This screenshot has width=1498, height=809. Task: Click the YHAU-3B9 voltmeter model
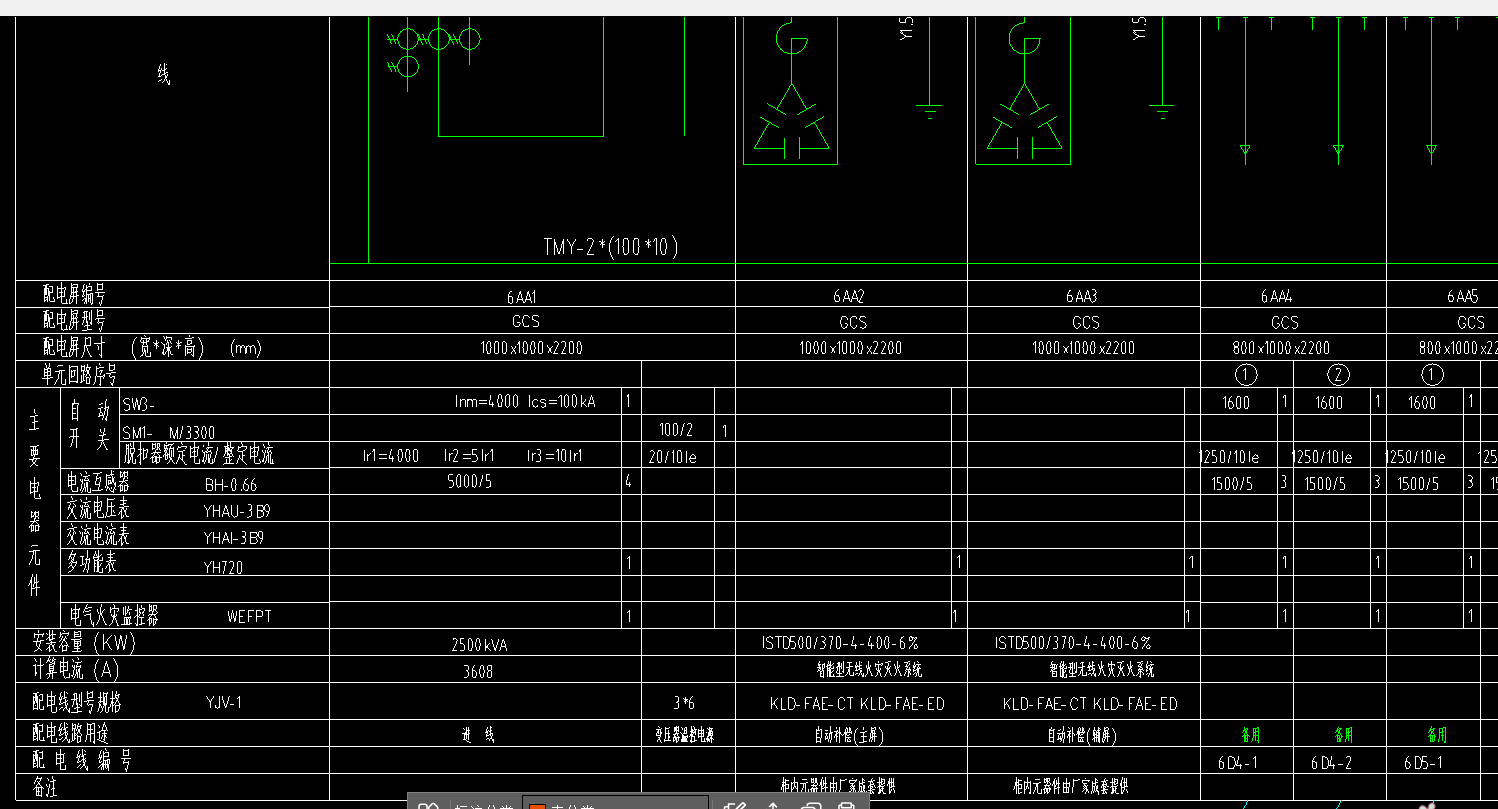coord(237,511)
